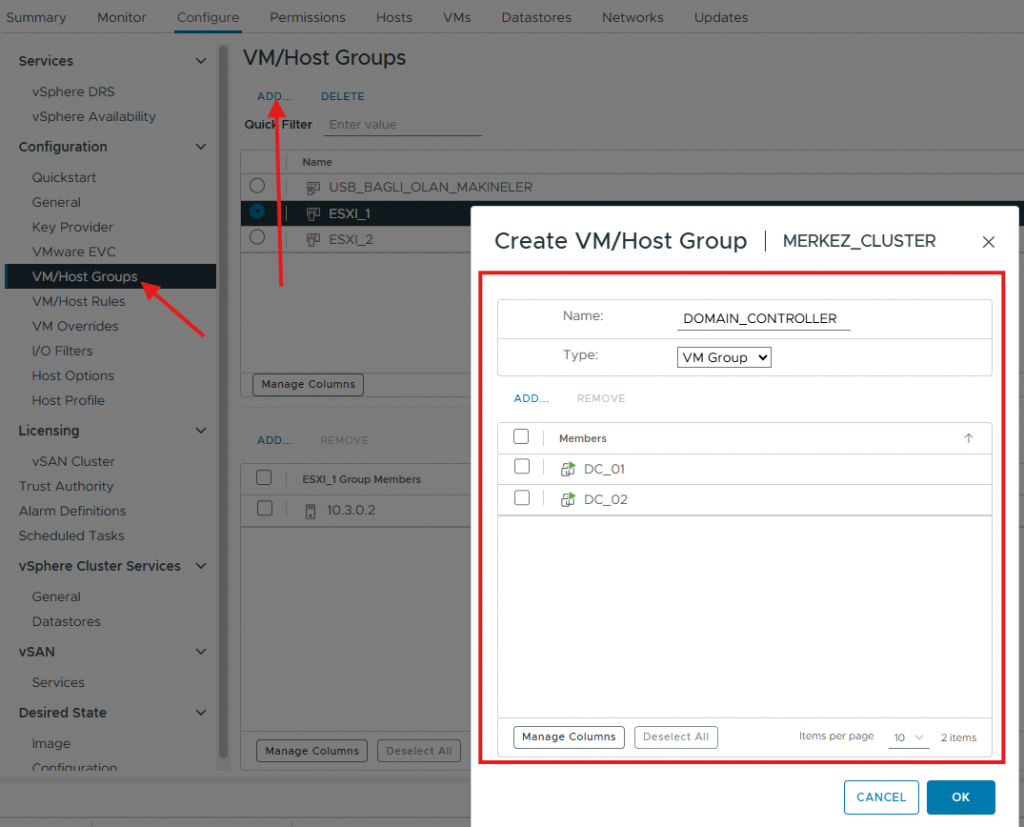
Task: Open the Datastores tab
Action: (x=536, y=18)
